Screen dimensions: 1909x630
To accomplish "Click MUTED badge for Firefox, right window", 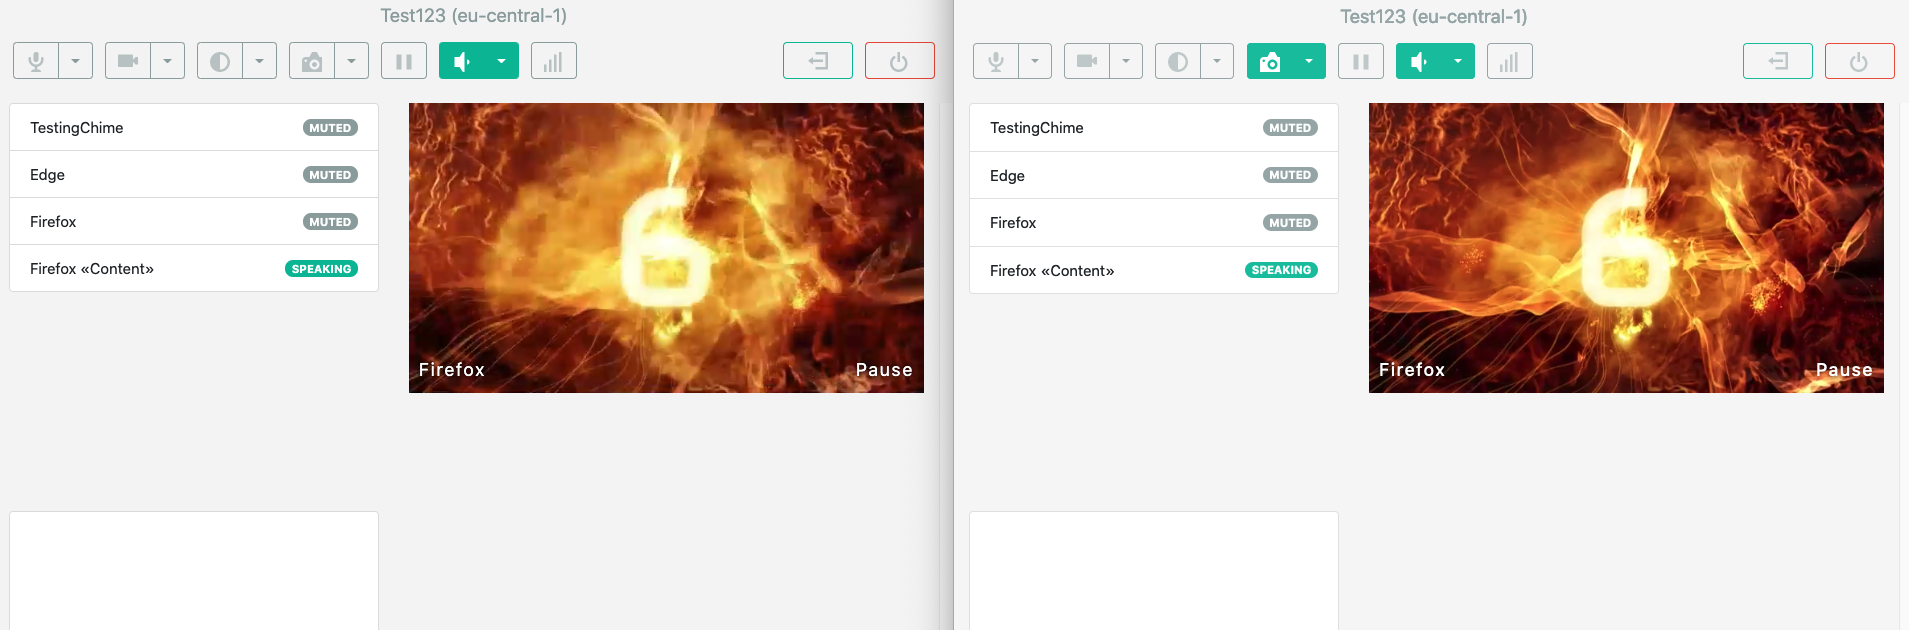I will click(1290, 223).
